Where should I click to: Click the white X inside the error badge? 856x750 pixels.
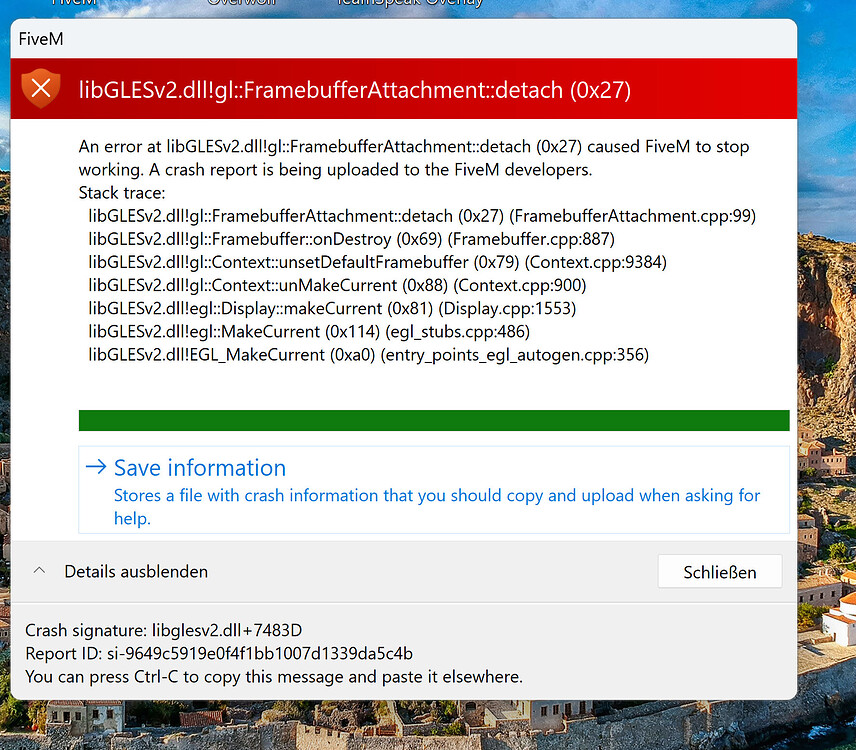(40, 85)
